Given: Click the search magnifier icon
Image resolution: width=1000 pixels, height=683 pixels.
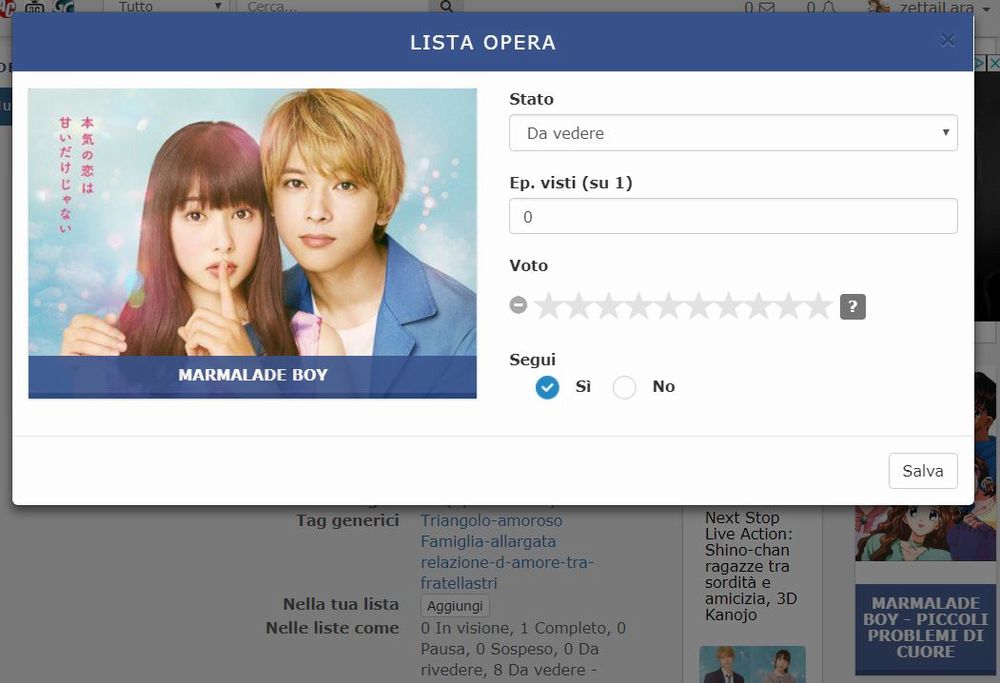Looking at the screenshot, I should click(x=446, y=6).
